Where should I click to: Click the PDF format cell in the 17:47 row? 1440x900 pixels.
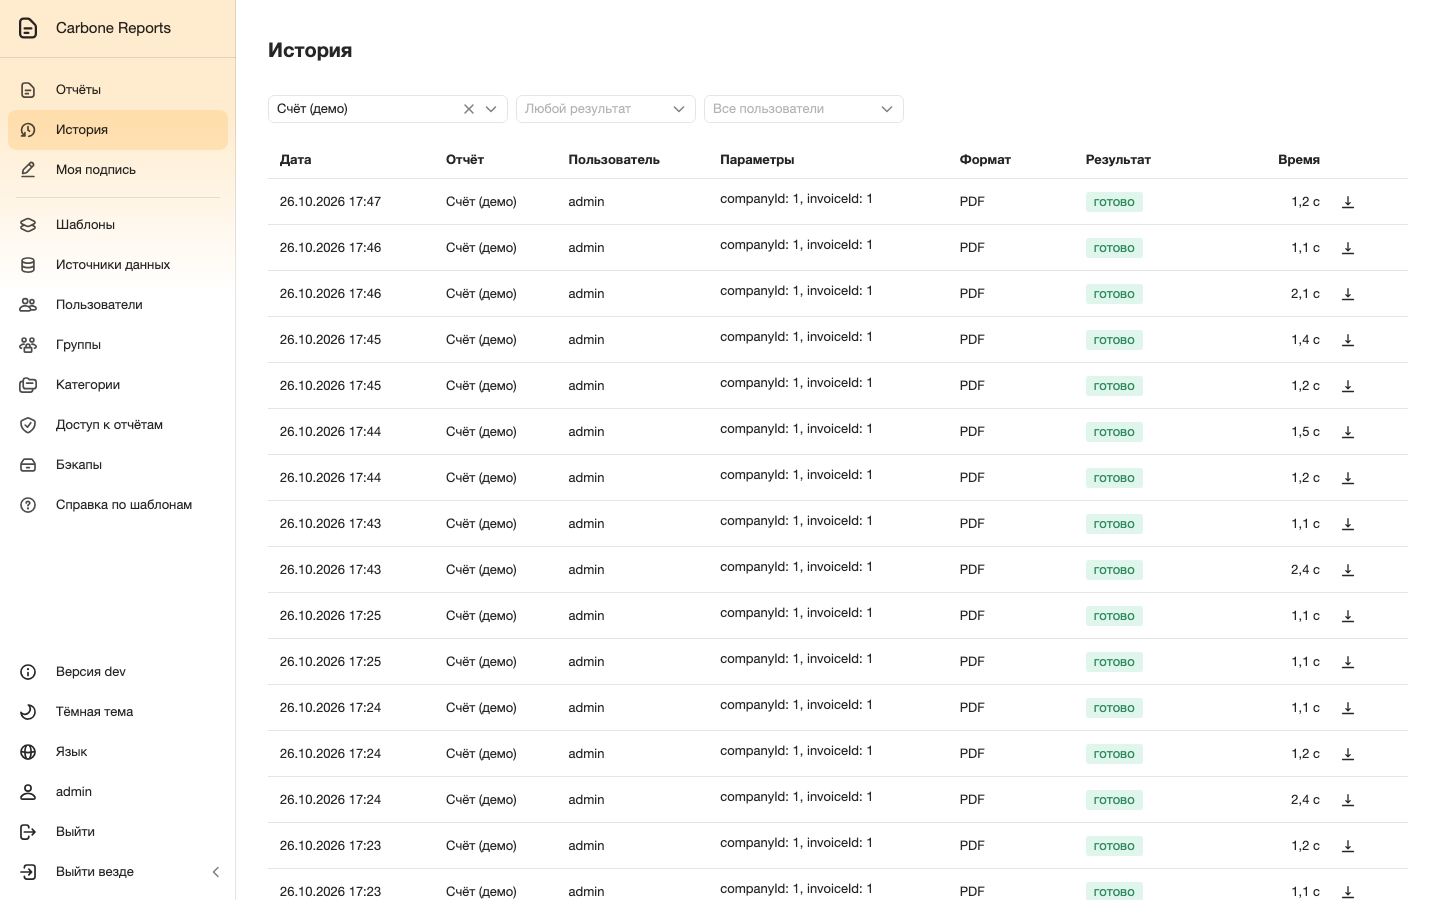point(972,202)
